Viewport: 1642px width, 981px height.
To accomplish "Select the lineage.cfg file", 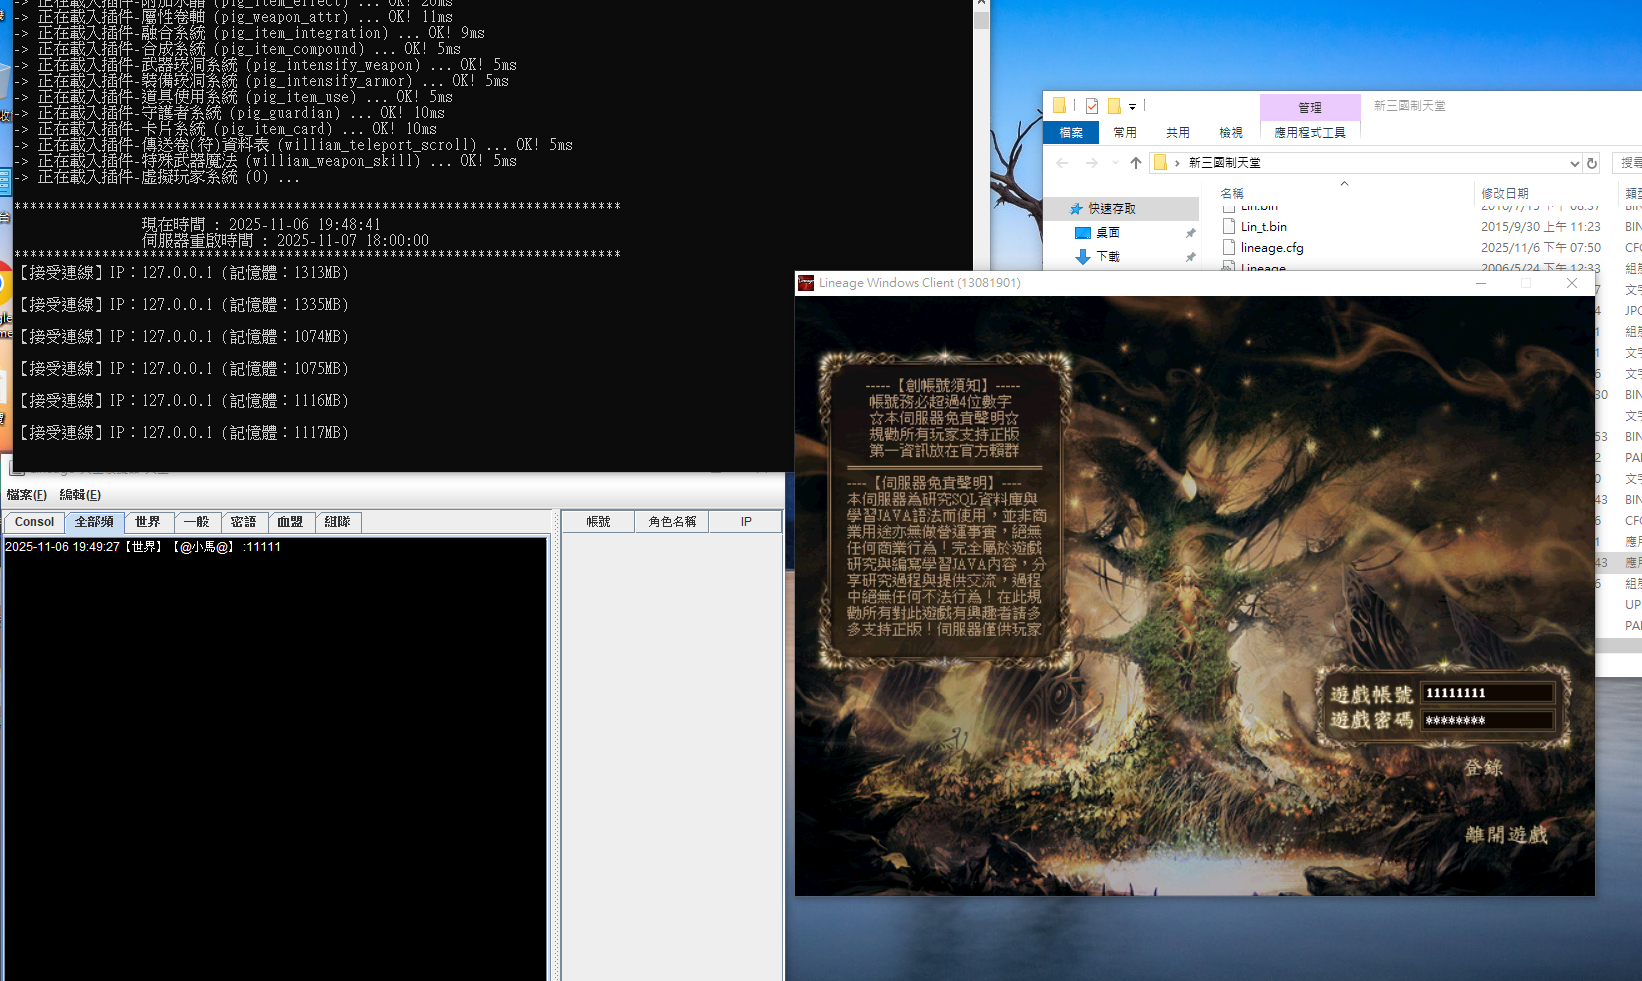I will [x=1272, y=248].
